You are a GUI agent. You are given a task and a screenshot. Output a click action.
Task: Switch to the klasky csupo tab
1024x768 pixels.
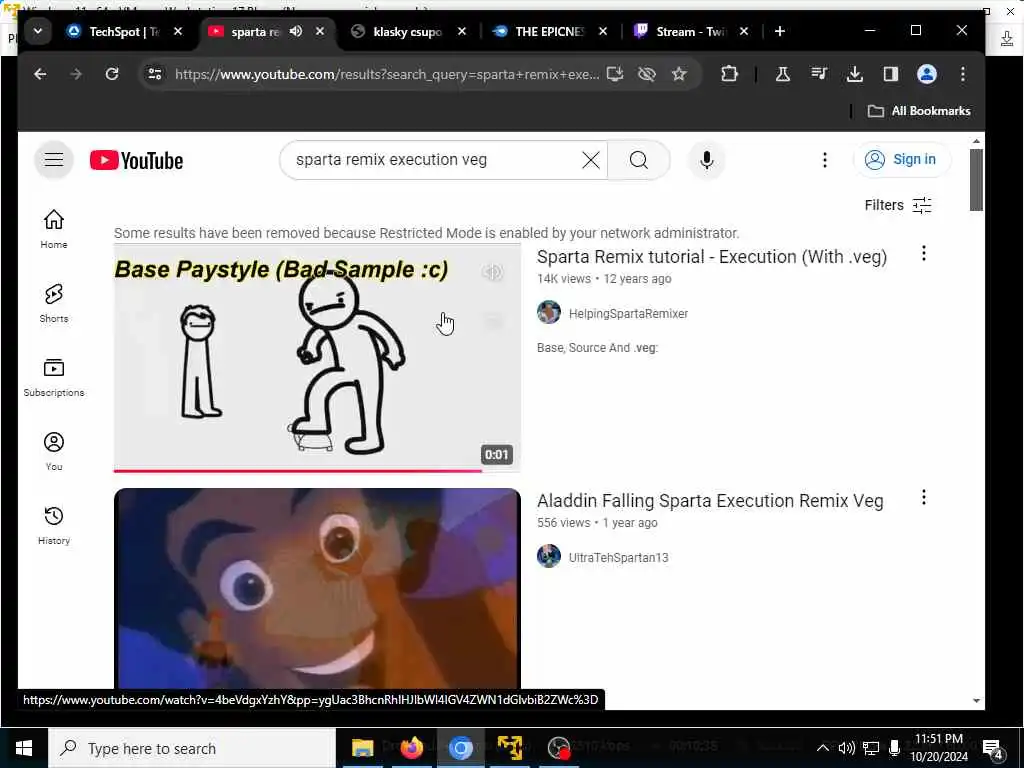pos(408,31)
